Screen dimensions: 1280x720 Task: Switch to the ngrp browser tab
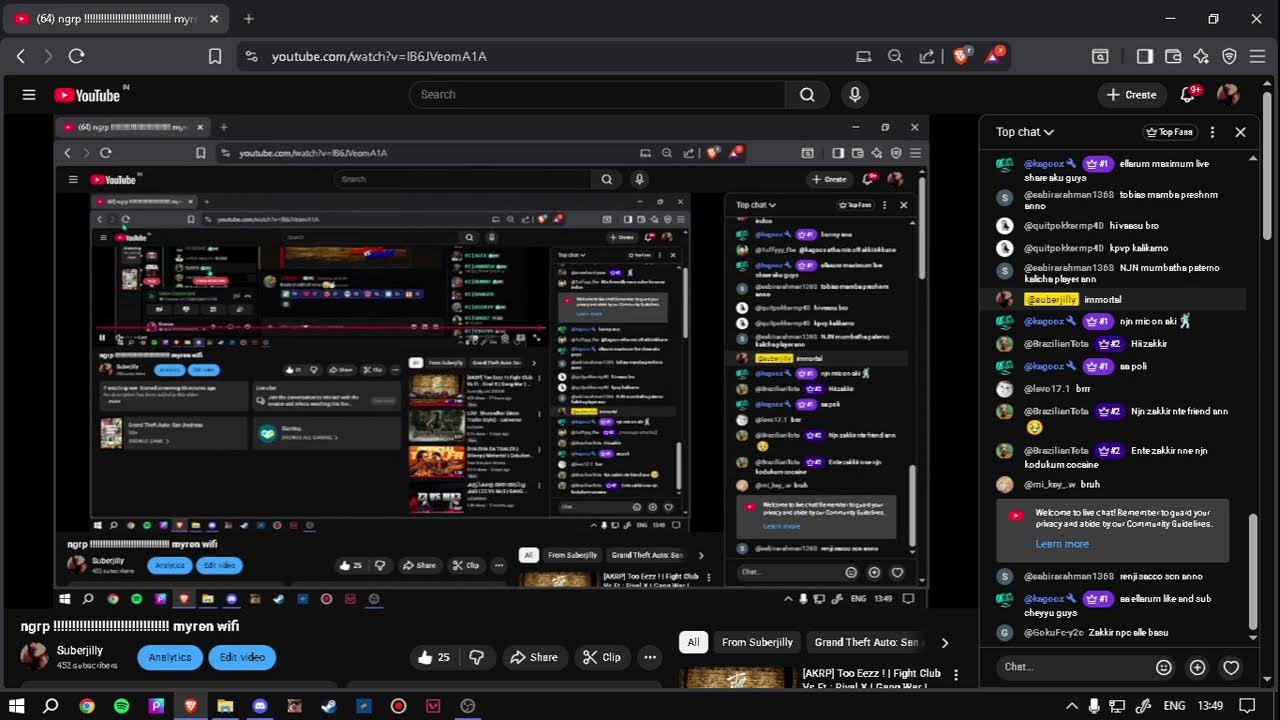115,19
